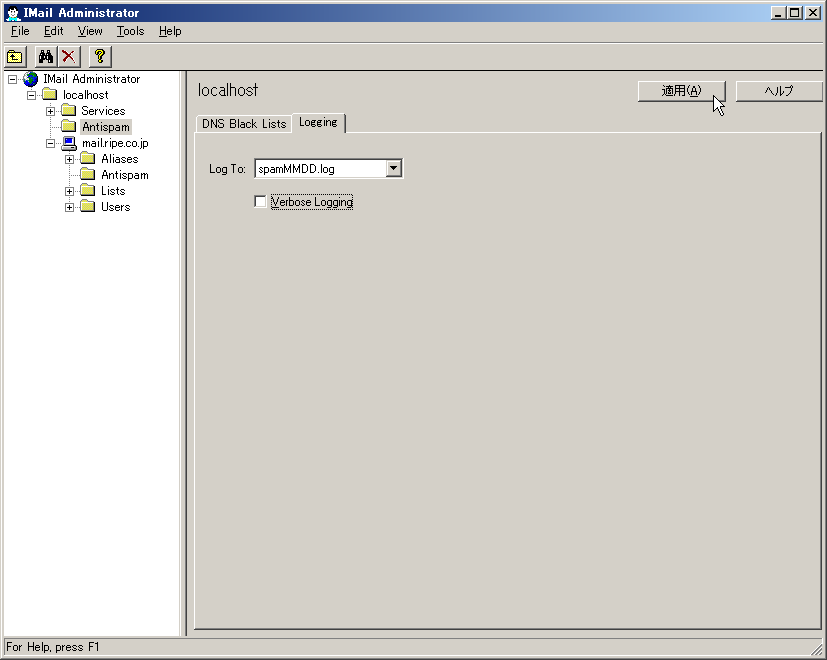Switch to the DNS Black Lists tab
Viewport: 827px width, 660px height.
244,124
